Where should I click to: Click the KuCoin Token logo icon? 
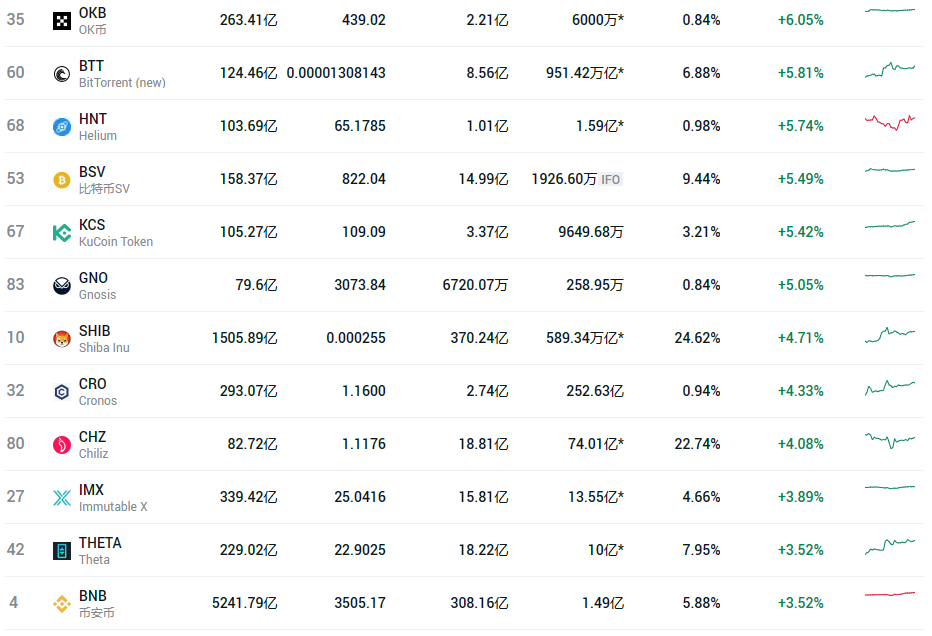click(61, 232)
